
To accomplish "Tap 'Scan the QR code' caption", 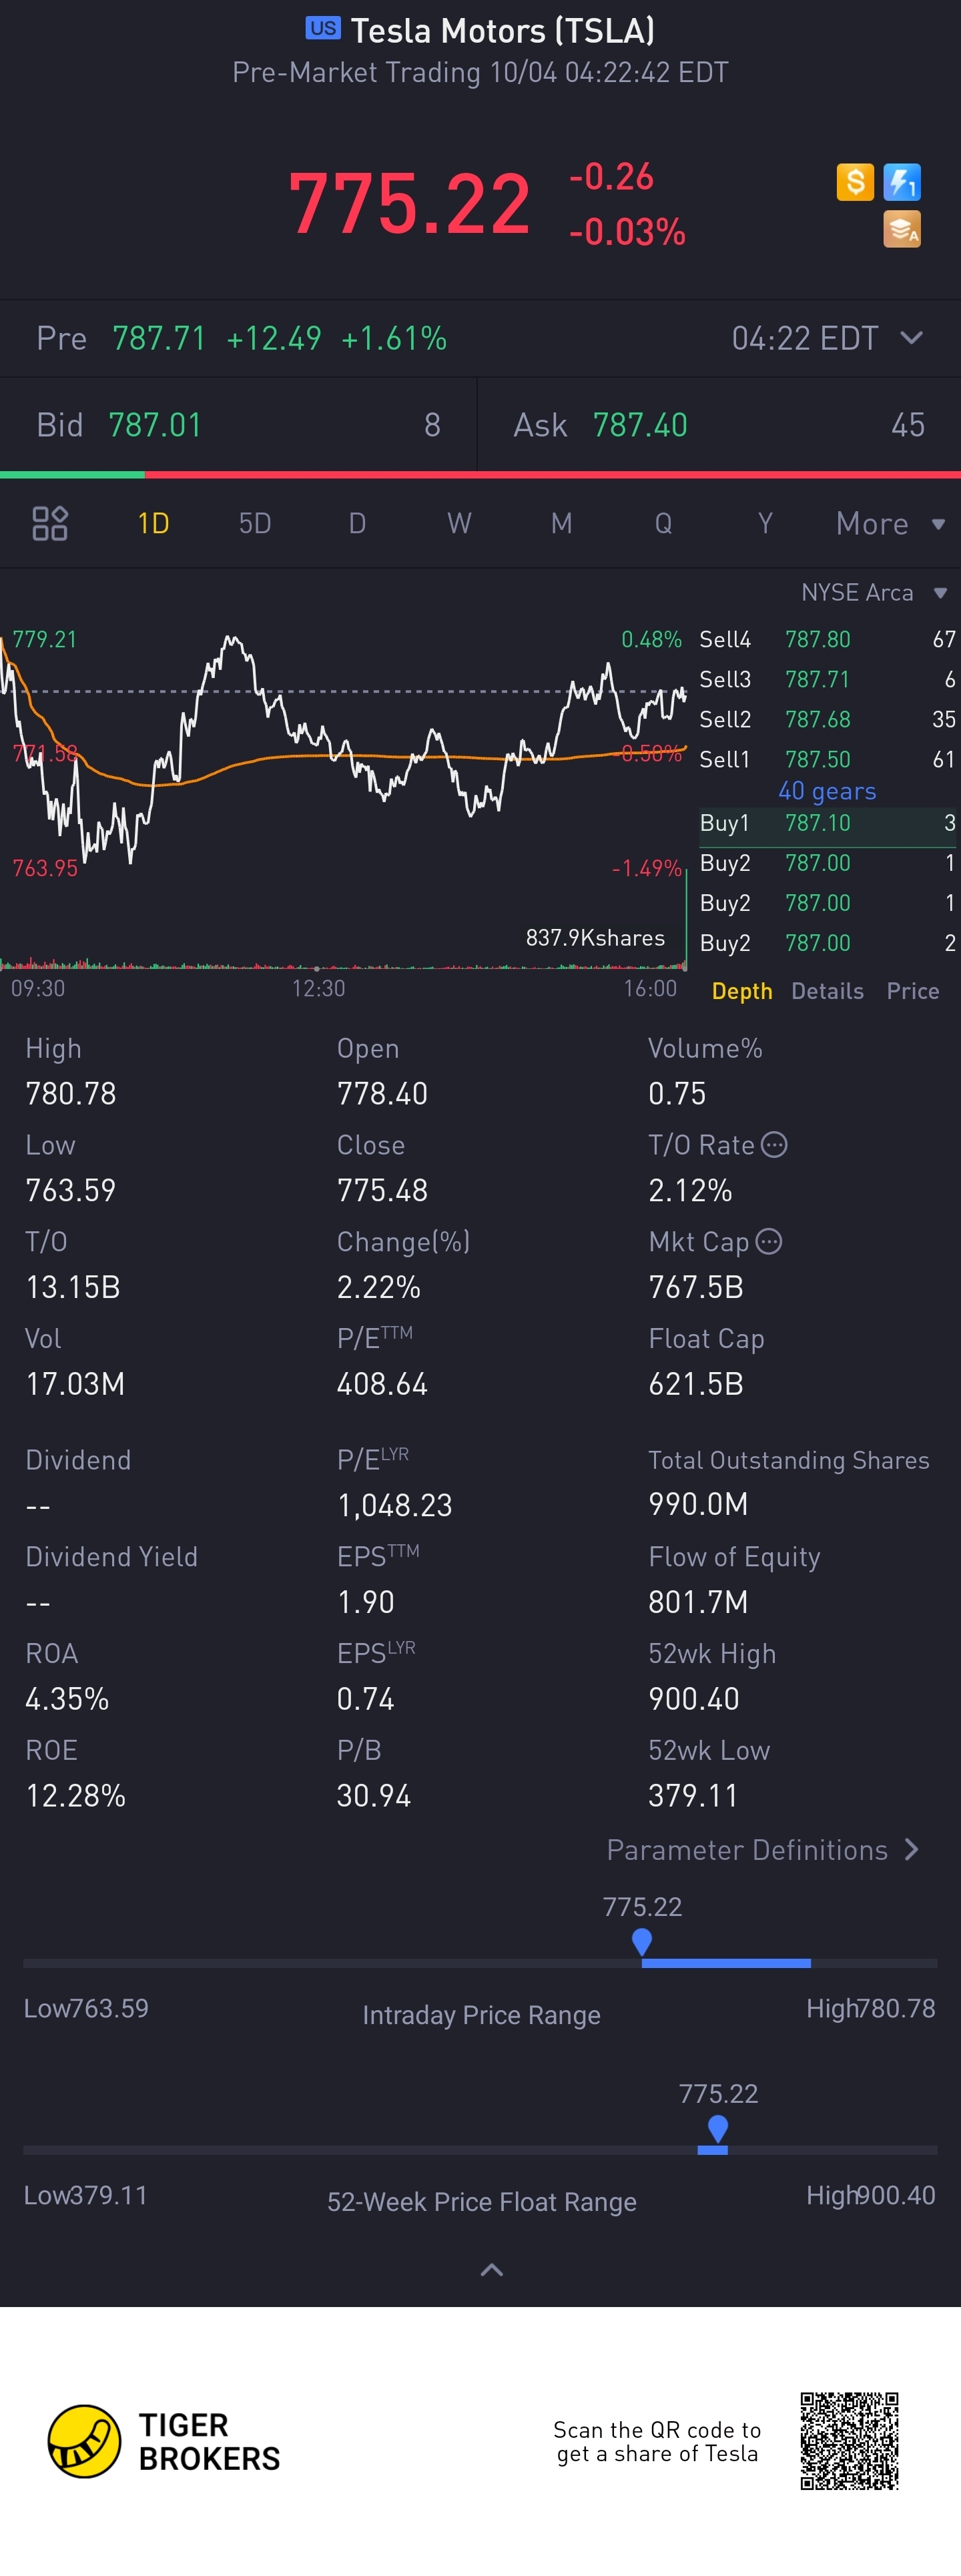I will click(x=657, y=2441).
